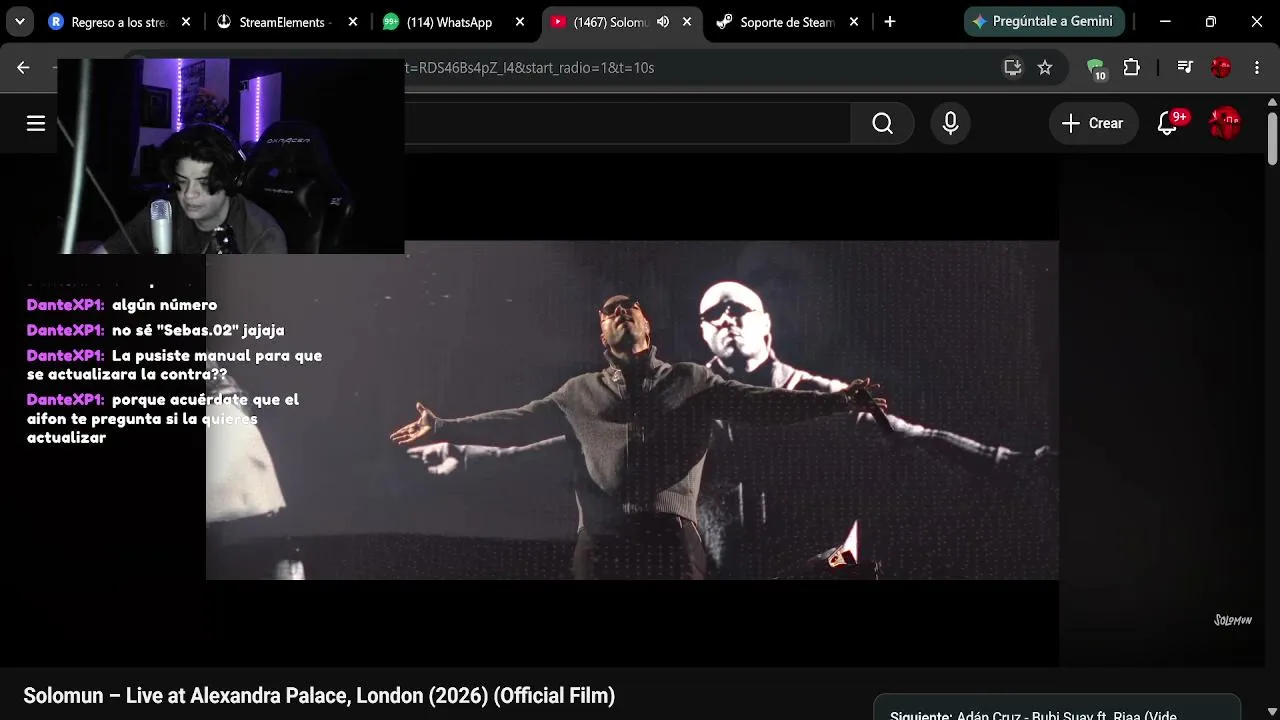Click the 'Crear' button
The height and width of the screenshot is (720, 1280).
tap(1093, 123)
